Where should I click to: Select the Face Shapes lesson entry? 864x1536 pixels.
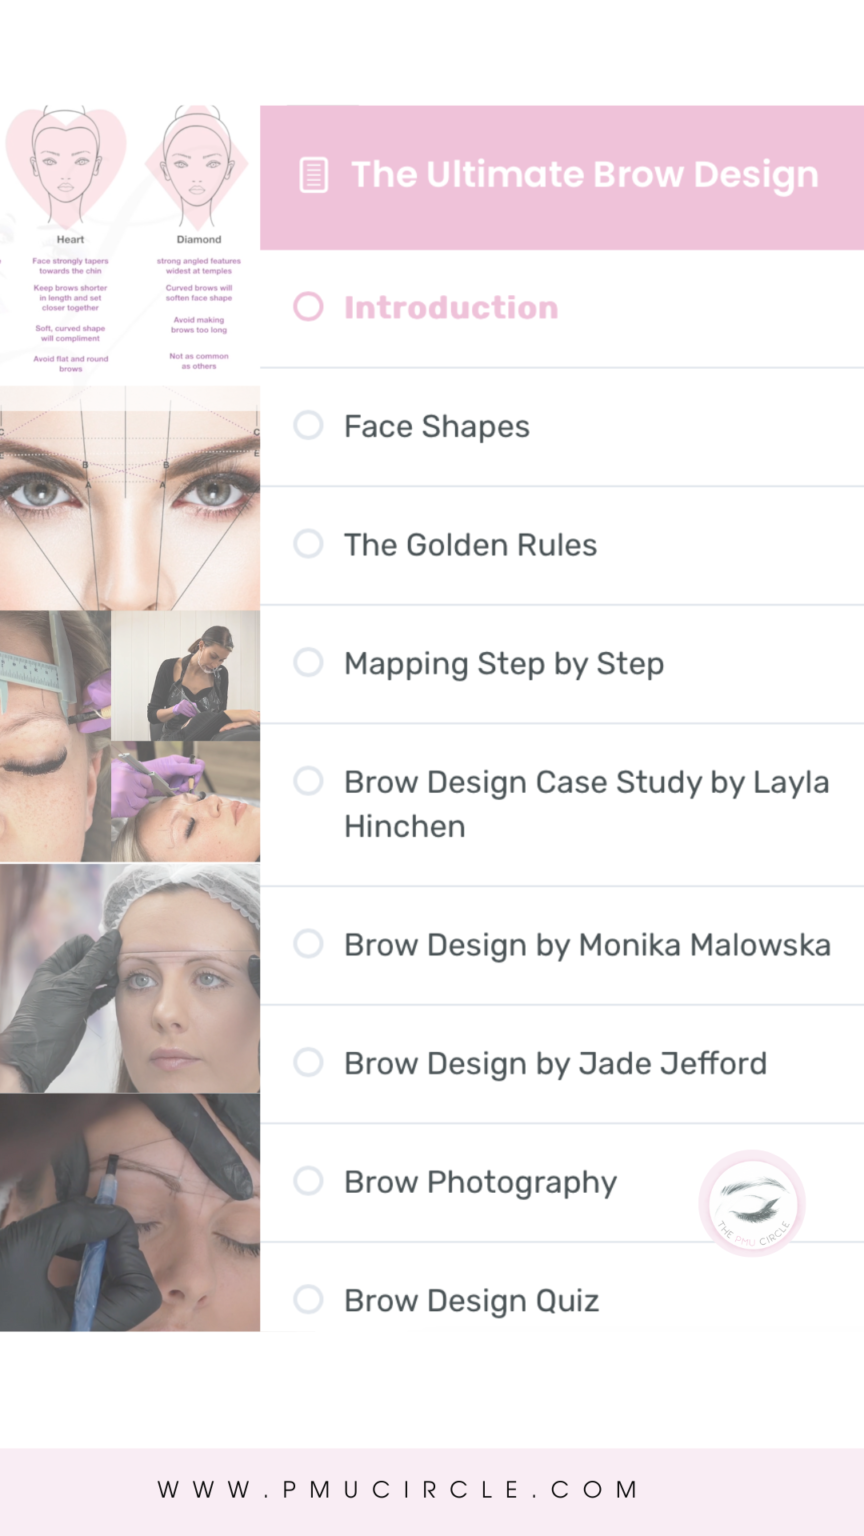(436, 425)
